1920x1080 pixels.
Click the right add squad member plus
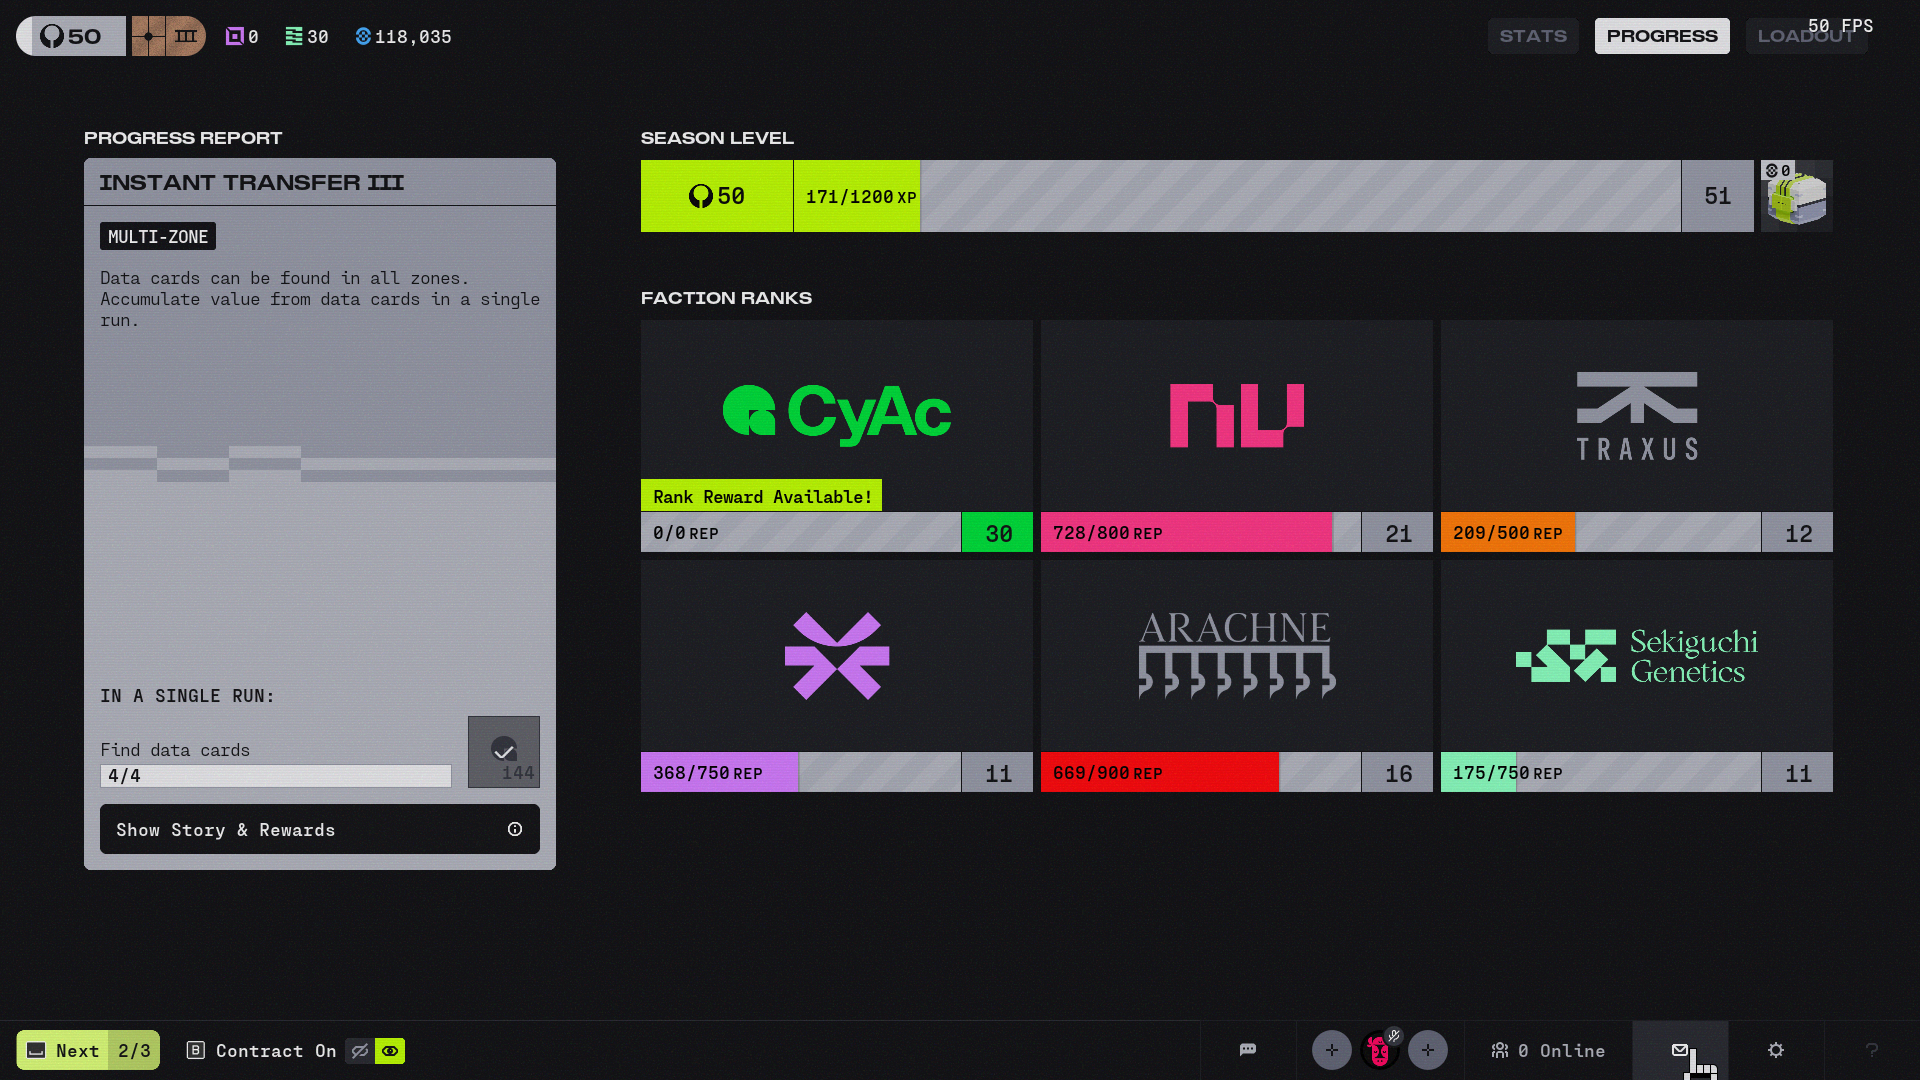click(1427, 1050)
